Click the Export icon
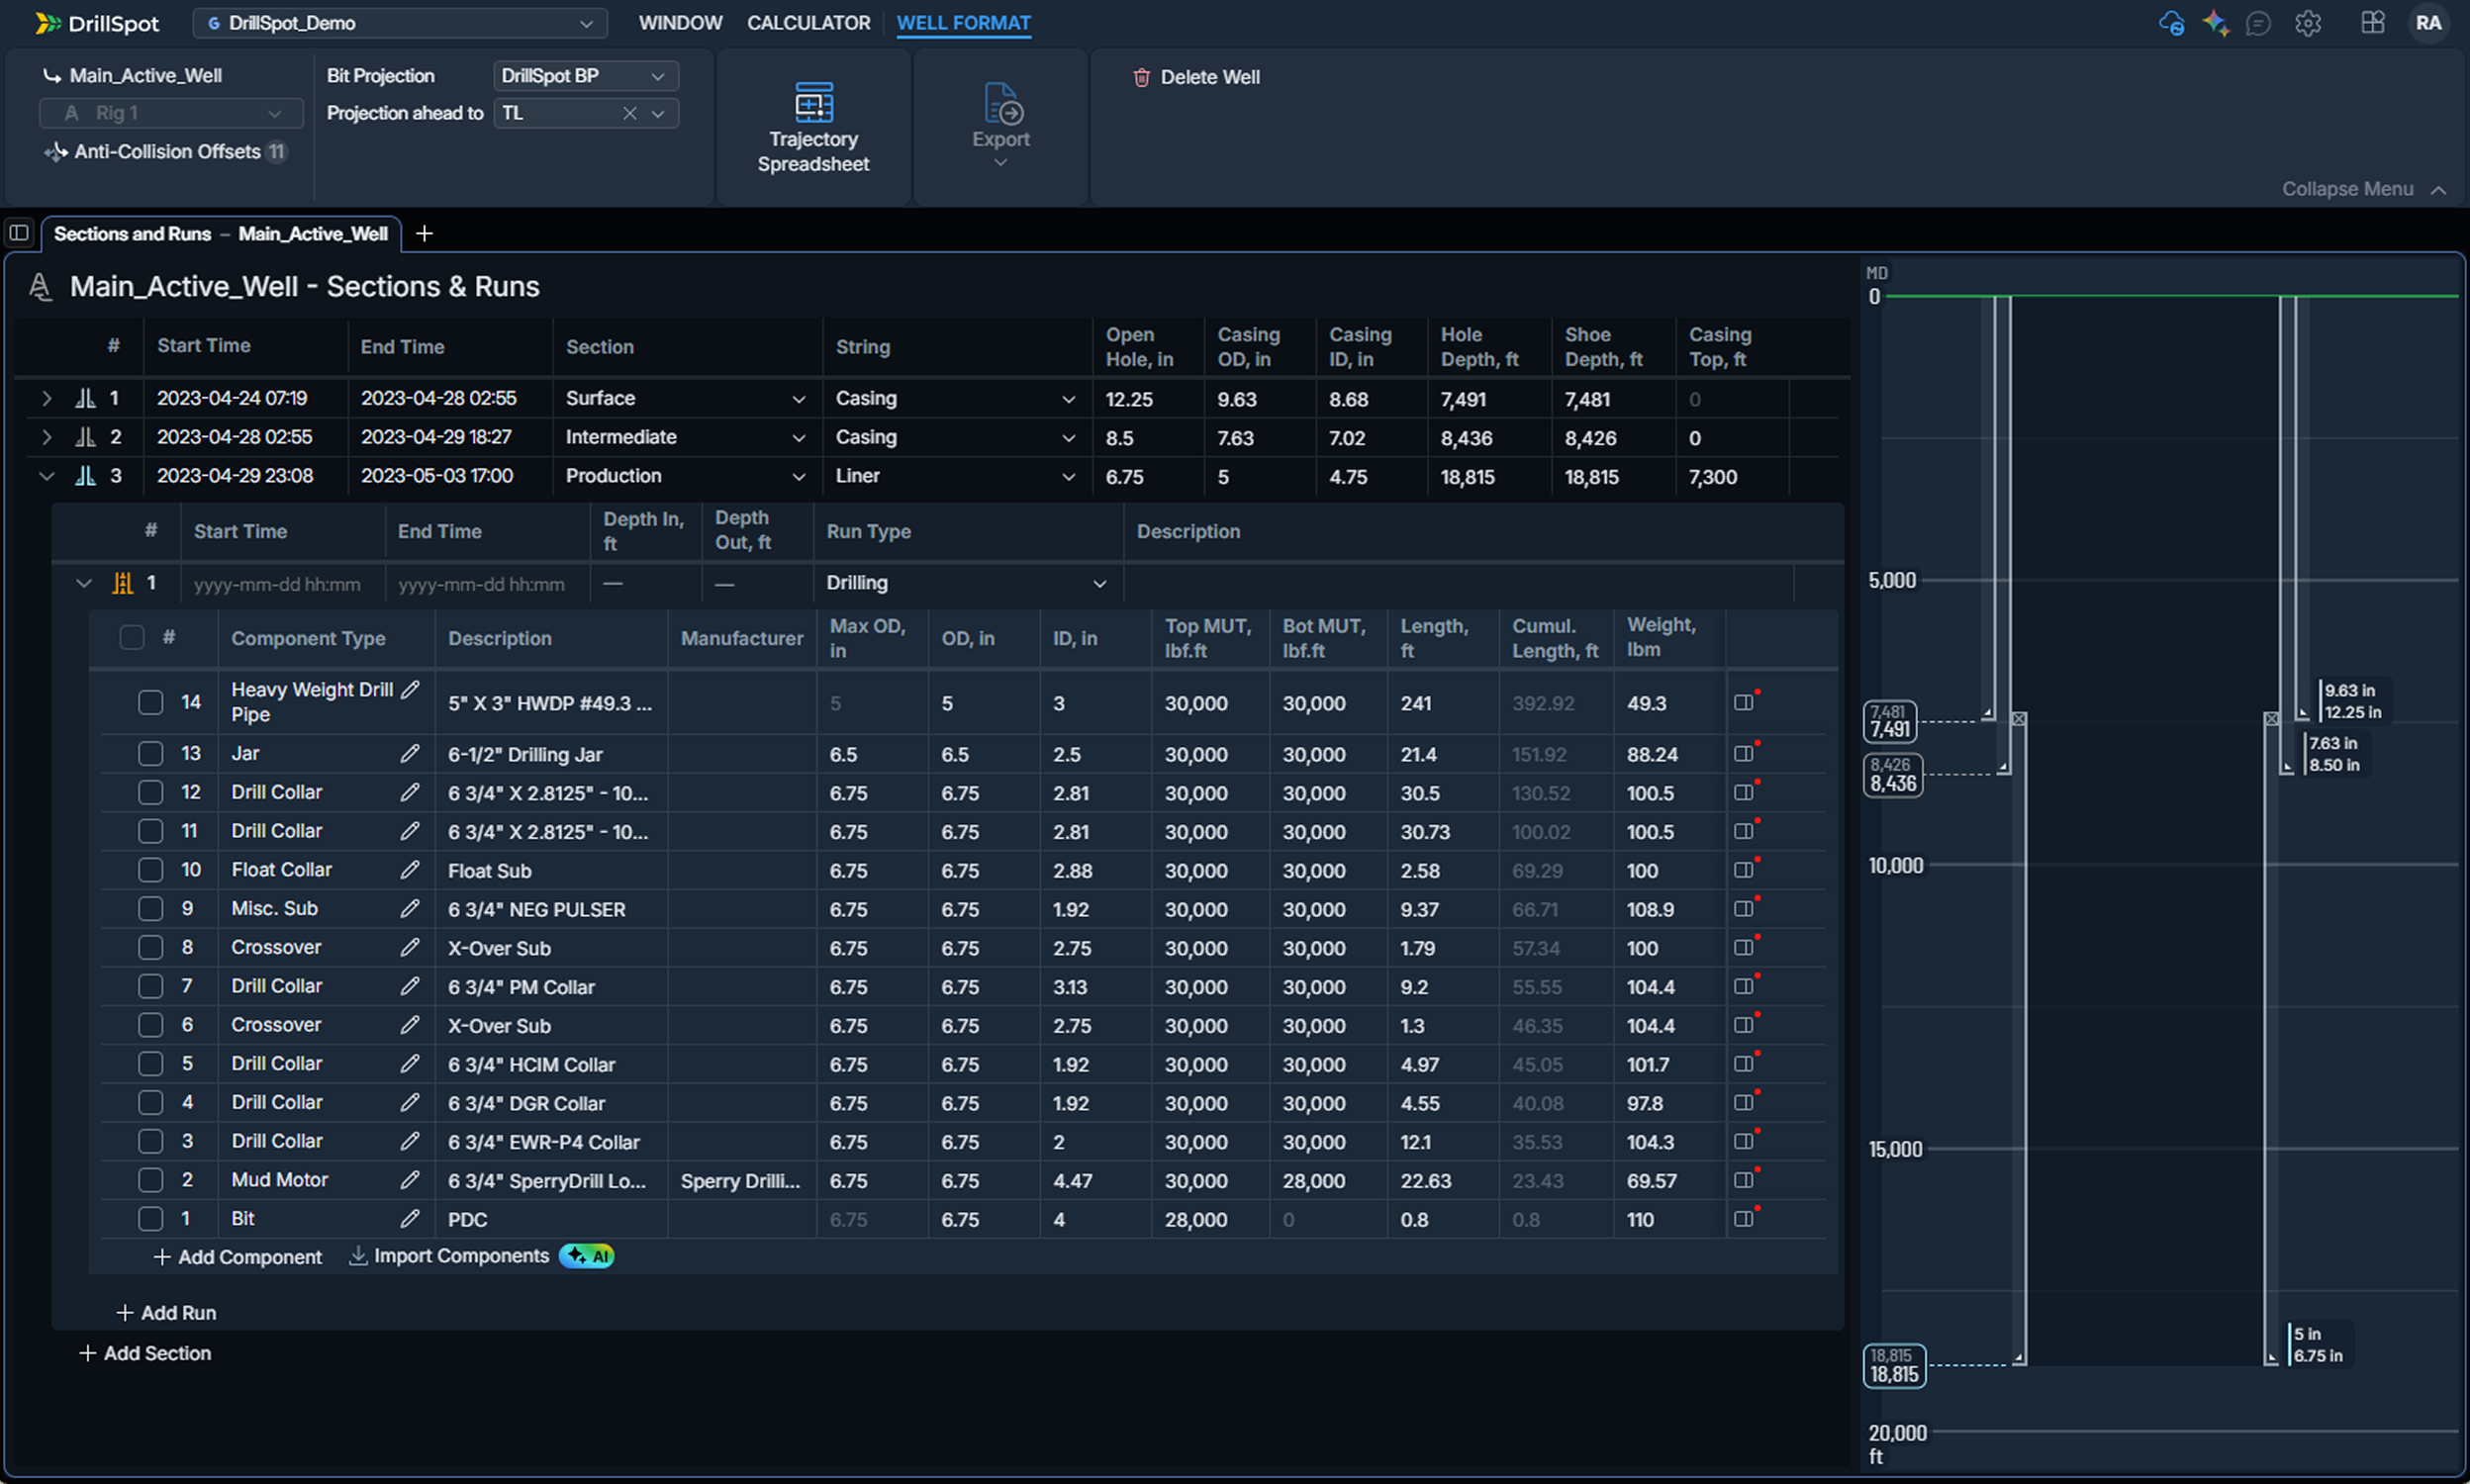This screenshot has width=2470, height=1484. tap(1001, 104)
